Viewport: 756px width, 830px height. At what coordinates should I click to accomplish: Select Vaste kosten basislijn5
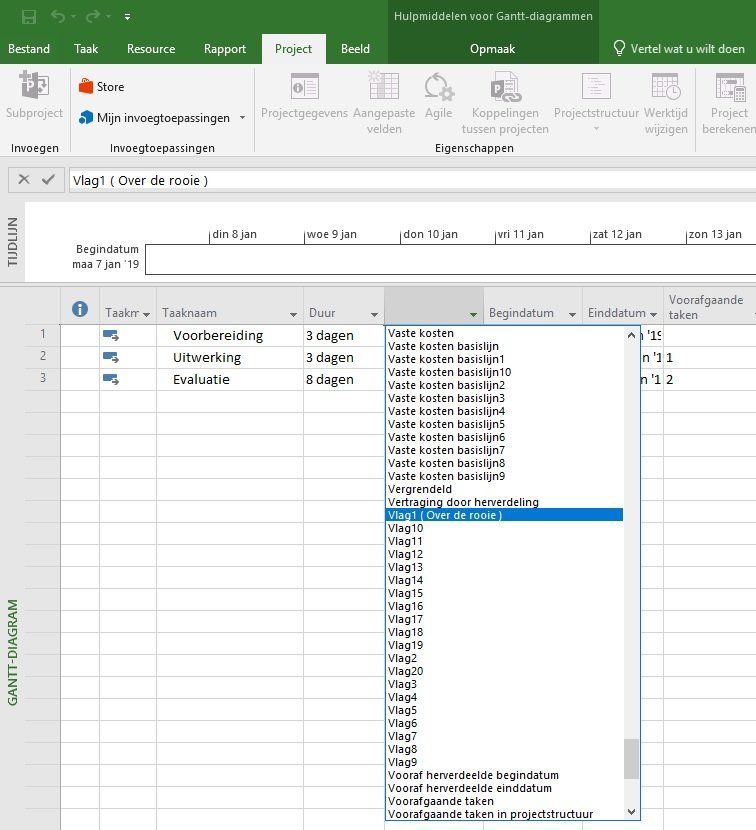coord(446,424)
